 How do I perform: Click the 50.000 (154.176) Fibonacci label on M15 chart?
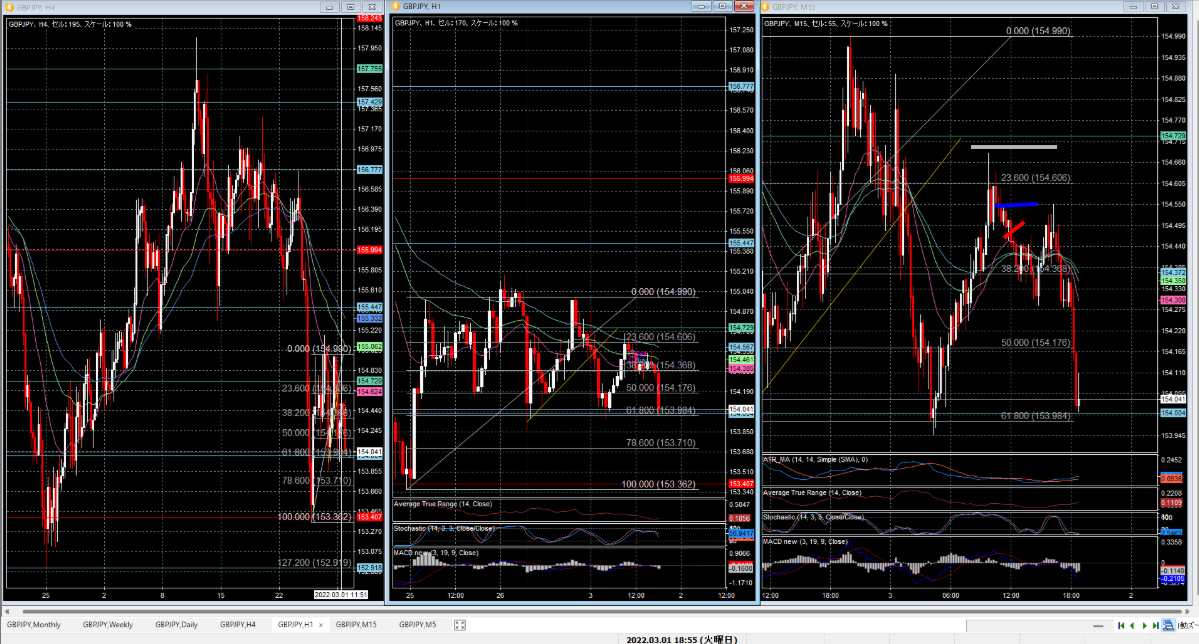point(1035,343)
